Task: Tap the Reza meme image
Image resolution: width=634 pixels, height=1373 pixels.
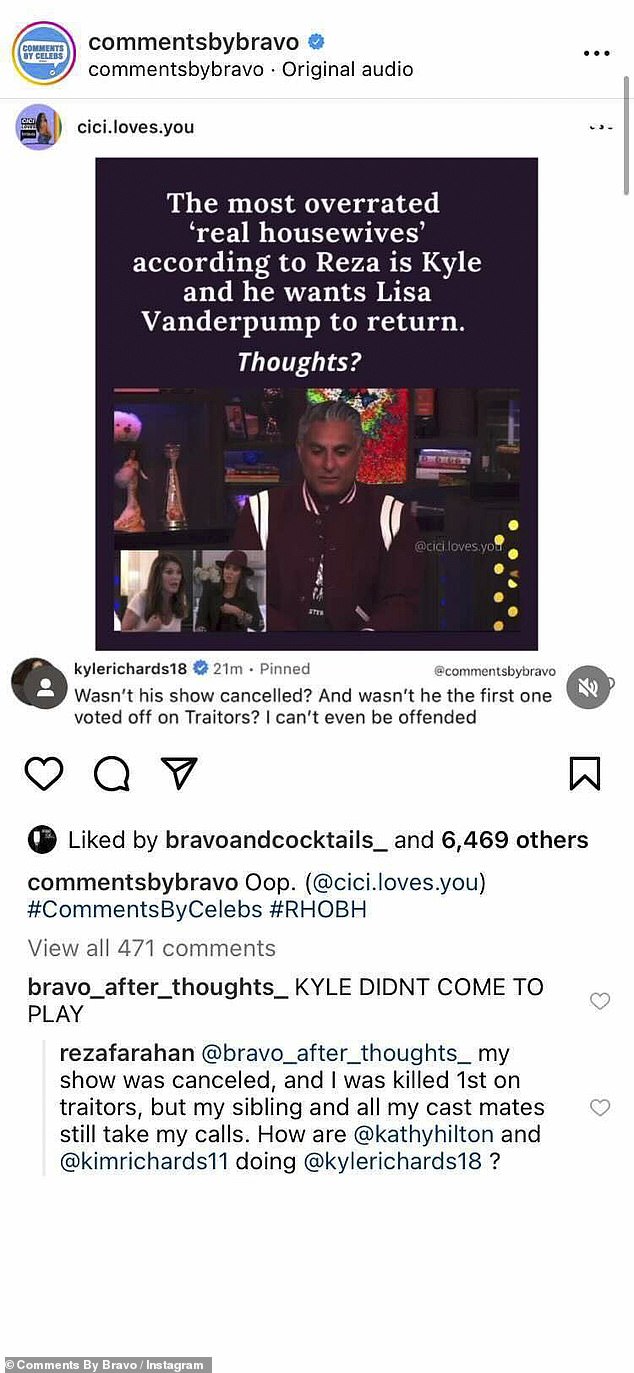Action: 316,404
